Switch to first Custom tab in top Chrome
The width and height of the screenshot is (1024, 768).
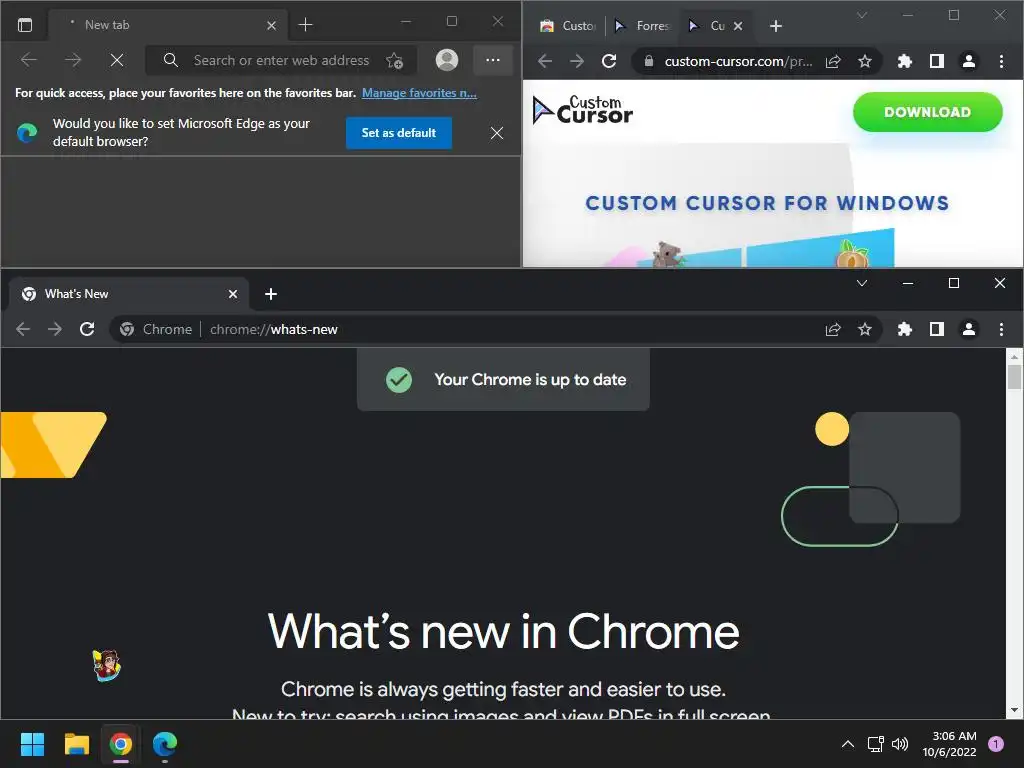pos(568,25)
